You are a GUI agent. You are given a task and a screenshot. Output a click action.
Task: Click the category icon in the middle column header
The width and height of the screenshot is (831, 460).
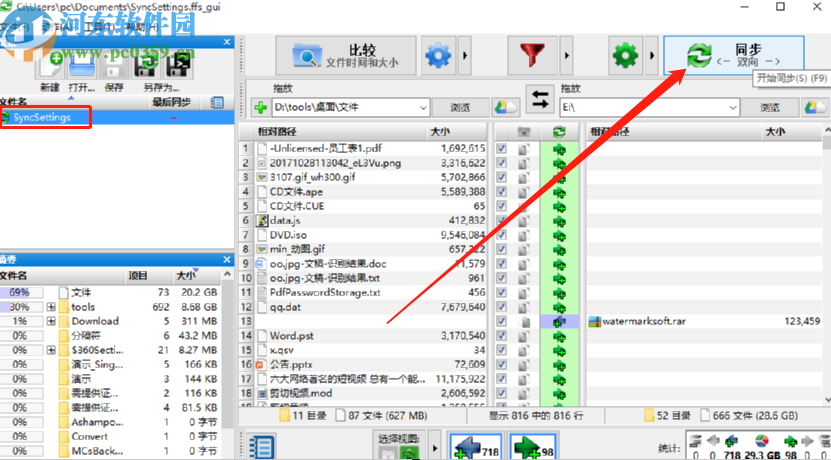coord(524,131)
